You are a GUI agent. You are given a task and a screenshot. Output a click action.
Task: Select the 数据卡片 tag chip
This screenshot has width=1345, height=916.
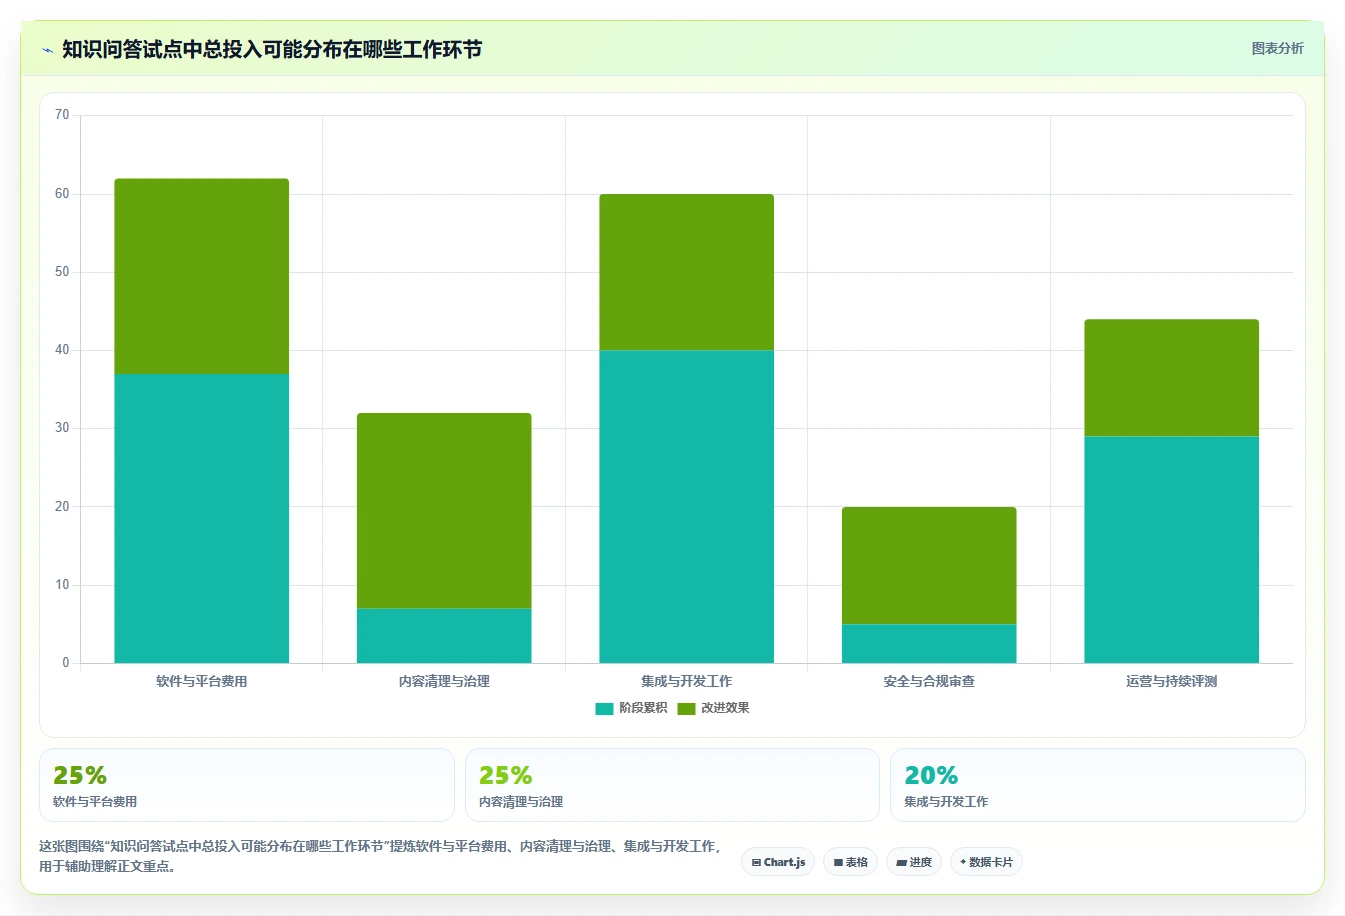point(986,862)
